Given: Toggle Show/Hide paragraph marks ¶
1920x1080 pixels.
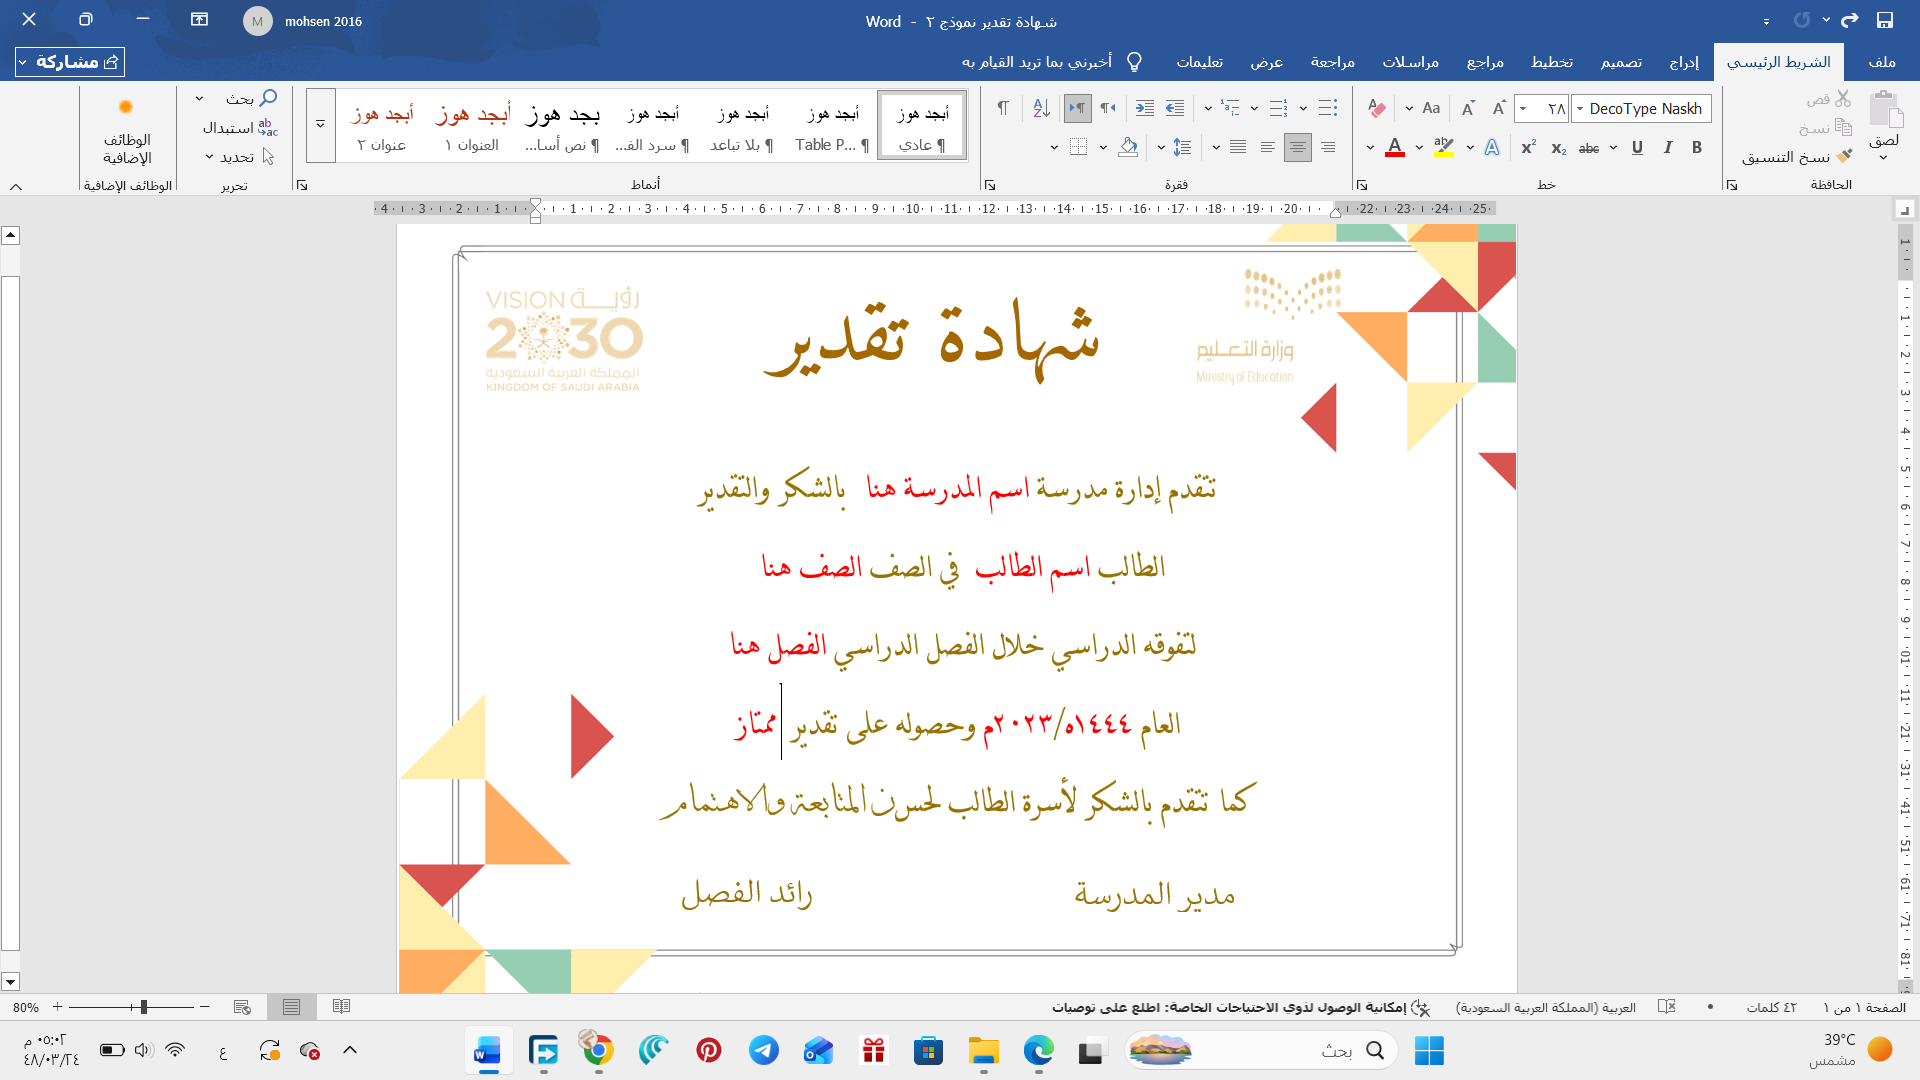Looking at the screenshot, I should 1002,108.
